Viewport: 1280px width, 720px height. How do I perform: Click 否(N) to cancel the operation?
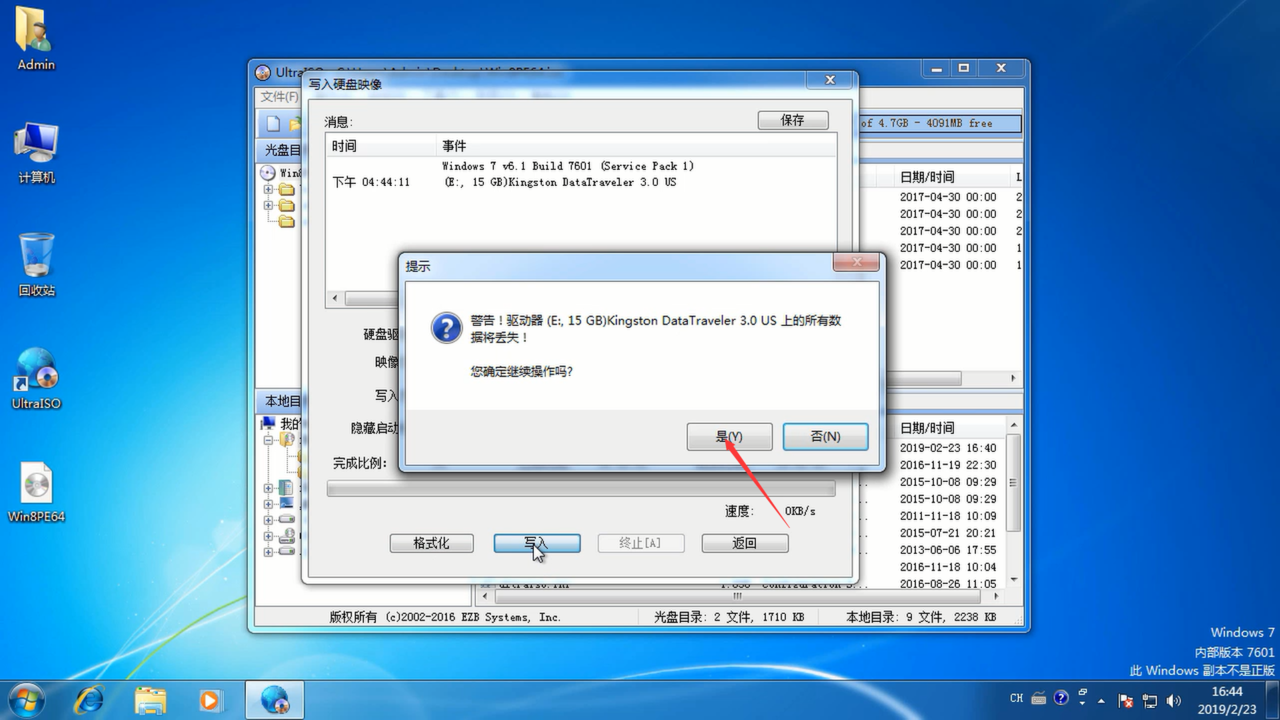[825, 437]
